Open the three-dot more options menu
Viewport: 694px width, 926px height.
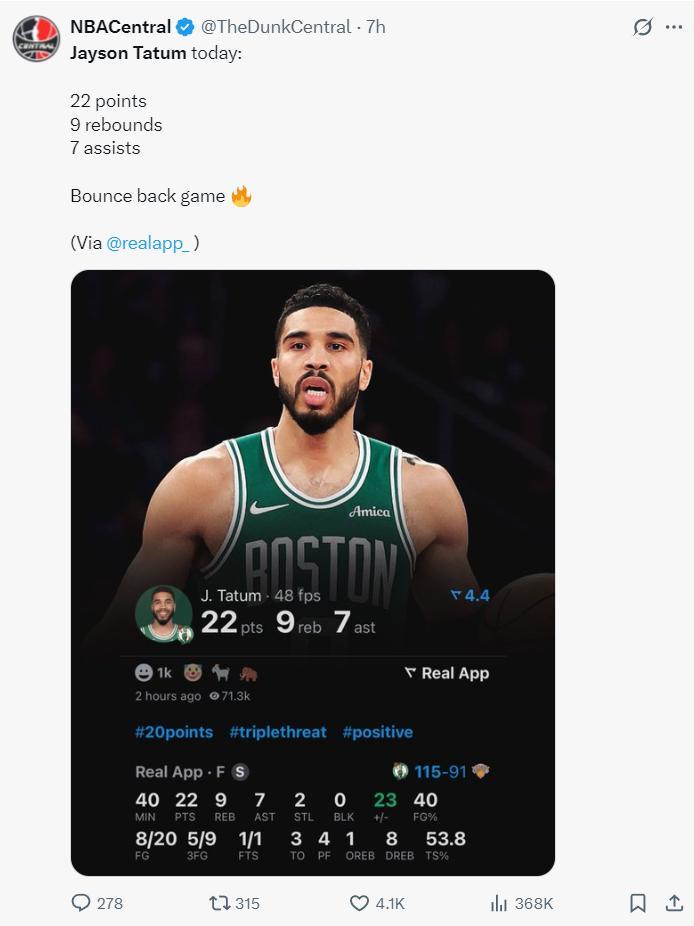674,27
